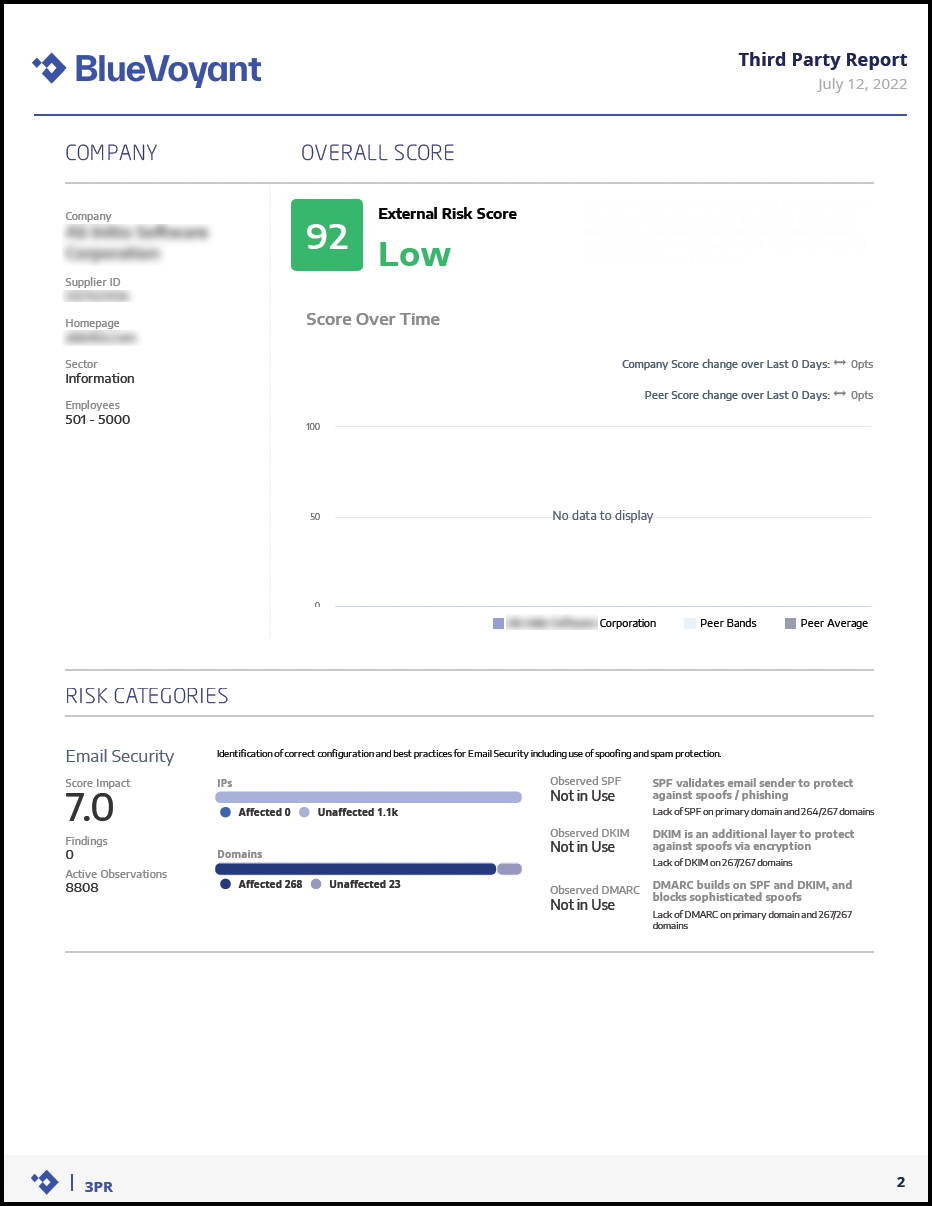932x1206 pixels.
Task: Click the 100 label on the chart axis
Action: (x=313, y=427)
